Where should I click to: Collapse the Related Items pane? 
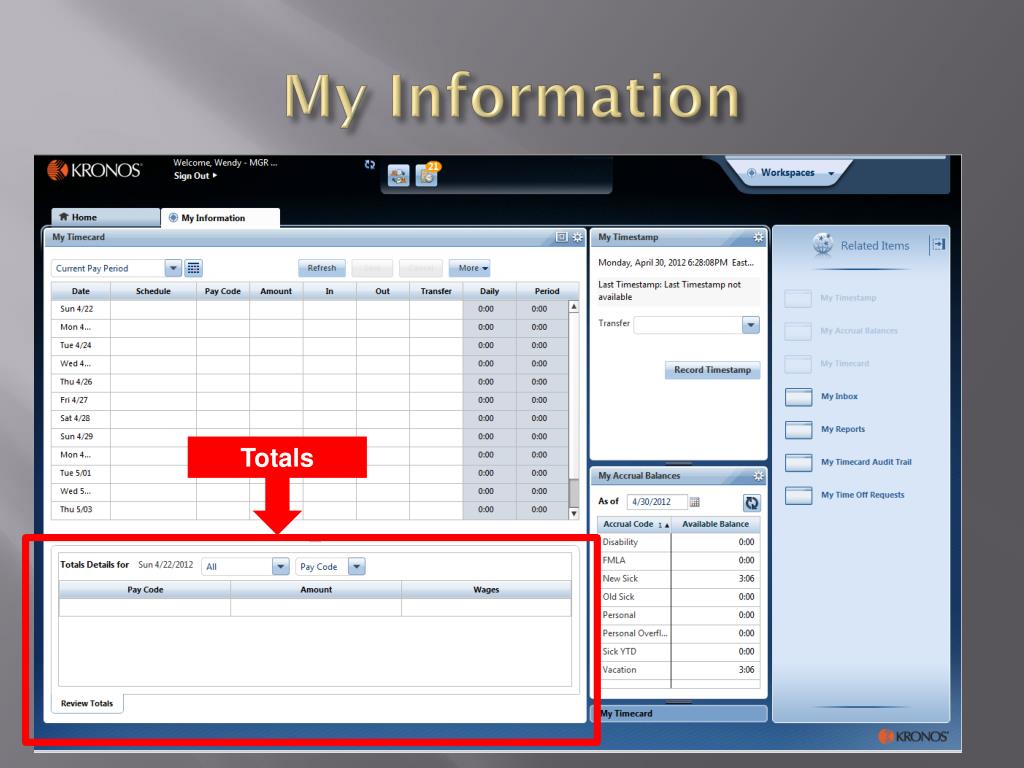click(938, 244)
